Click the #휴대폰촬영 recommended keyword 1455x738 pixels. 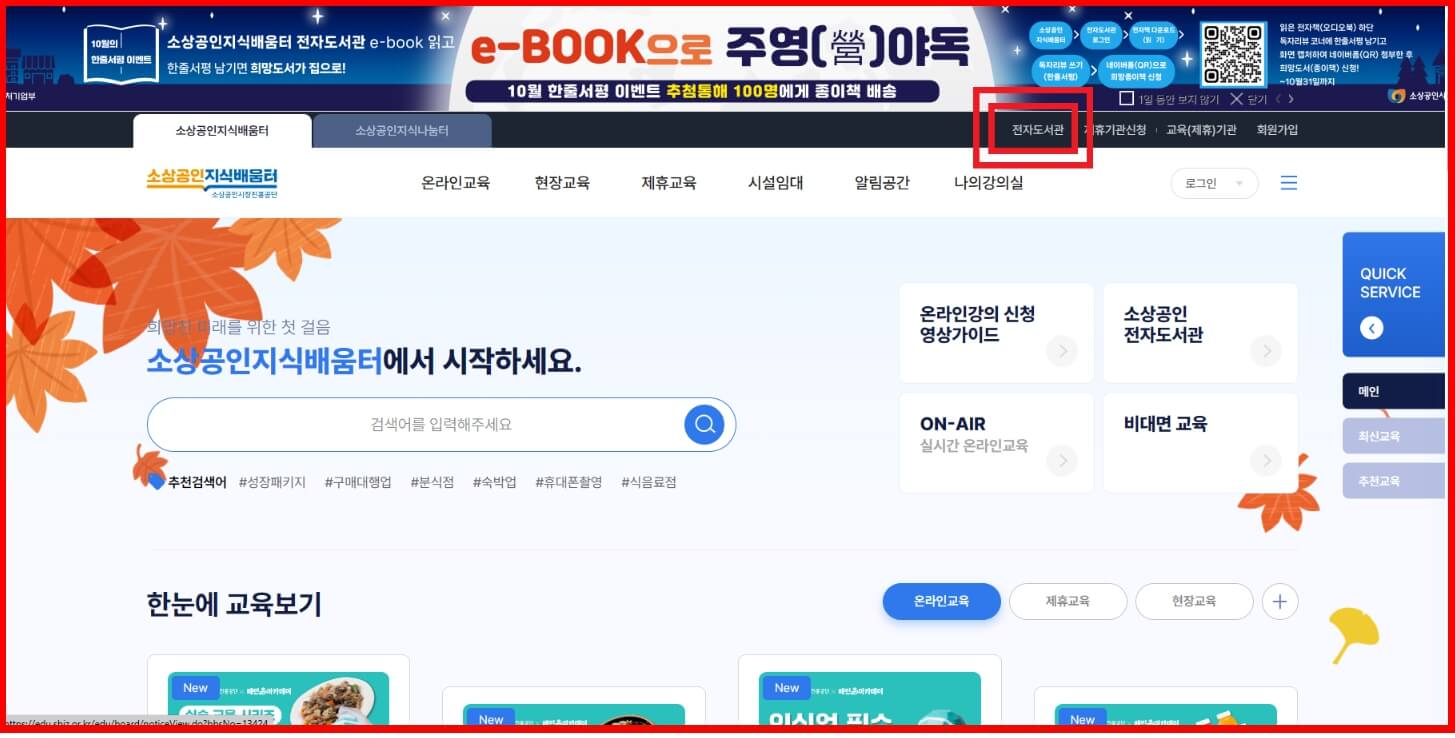[x=569, y=482]
